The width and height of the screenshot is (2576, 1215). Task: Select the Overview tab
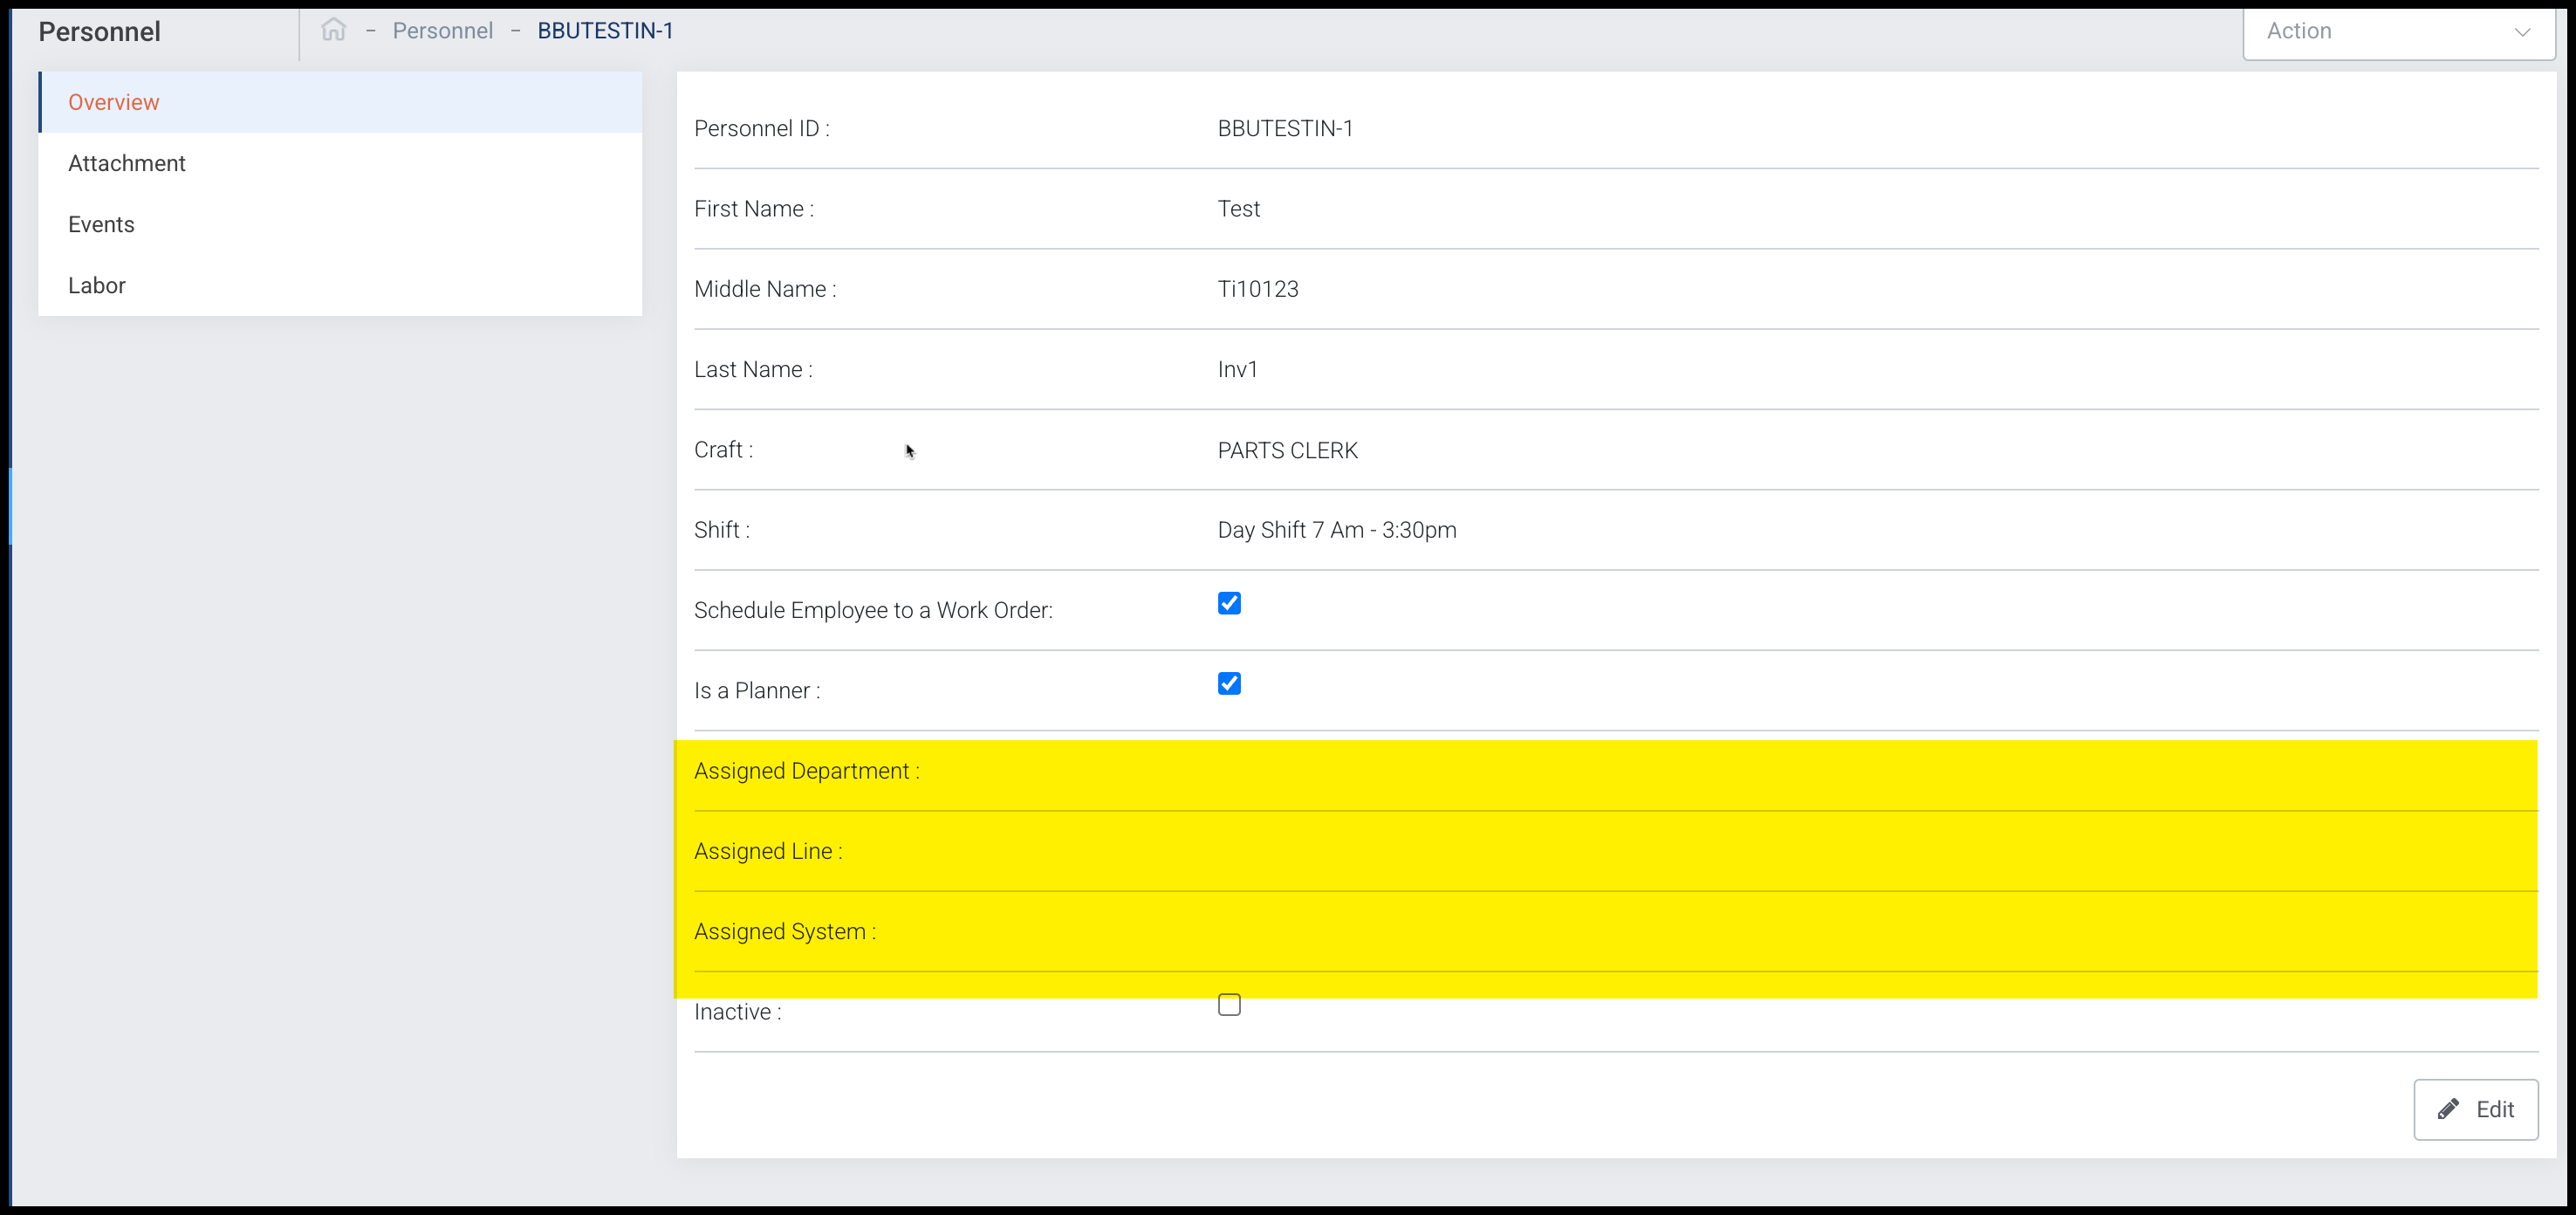pos(114,102)
